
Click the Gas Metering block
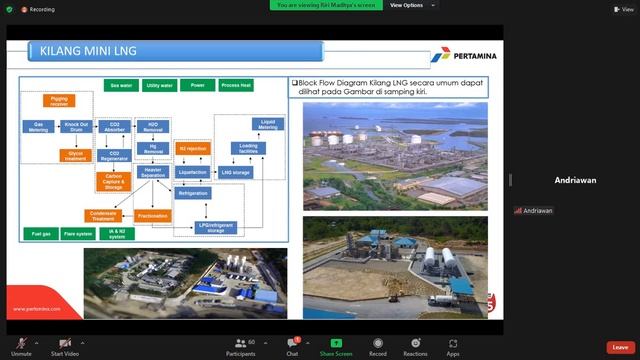click(x=38, y=127)
